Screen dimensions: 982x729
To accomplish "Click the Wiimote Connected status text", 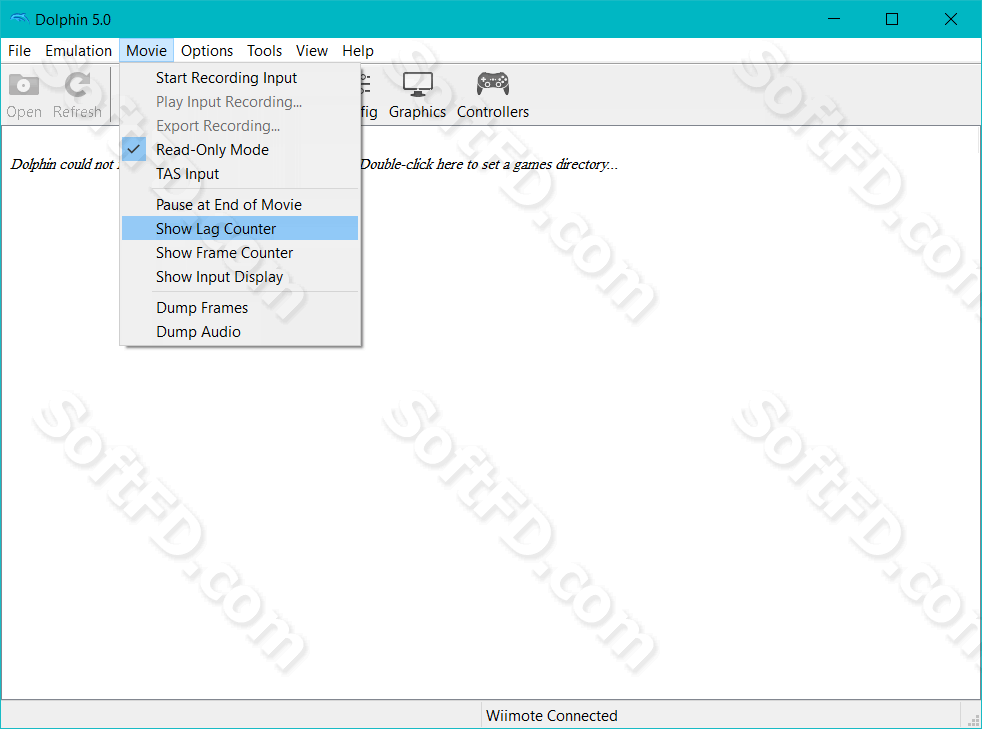I will coord(552,715).
